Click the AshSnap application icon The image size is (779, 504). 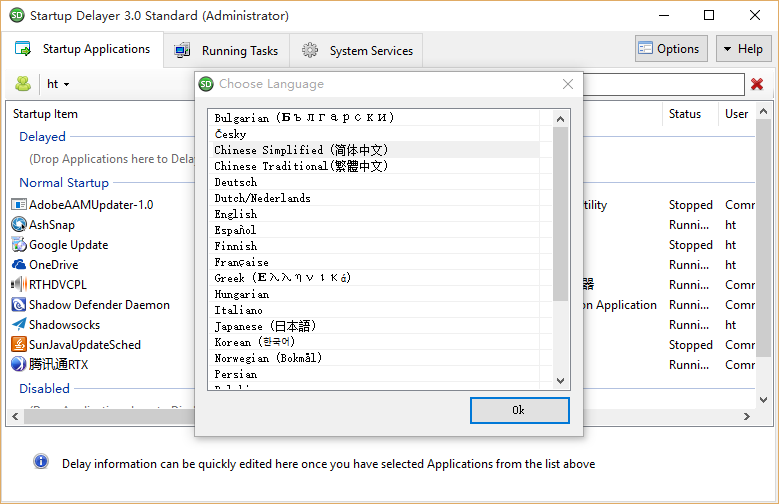pos(19,225)
